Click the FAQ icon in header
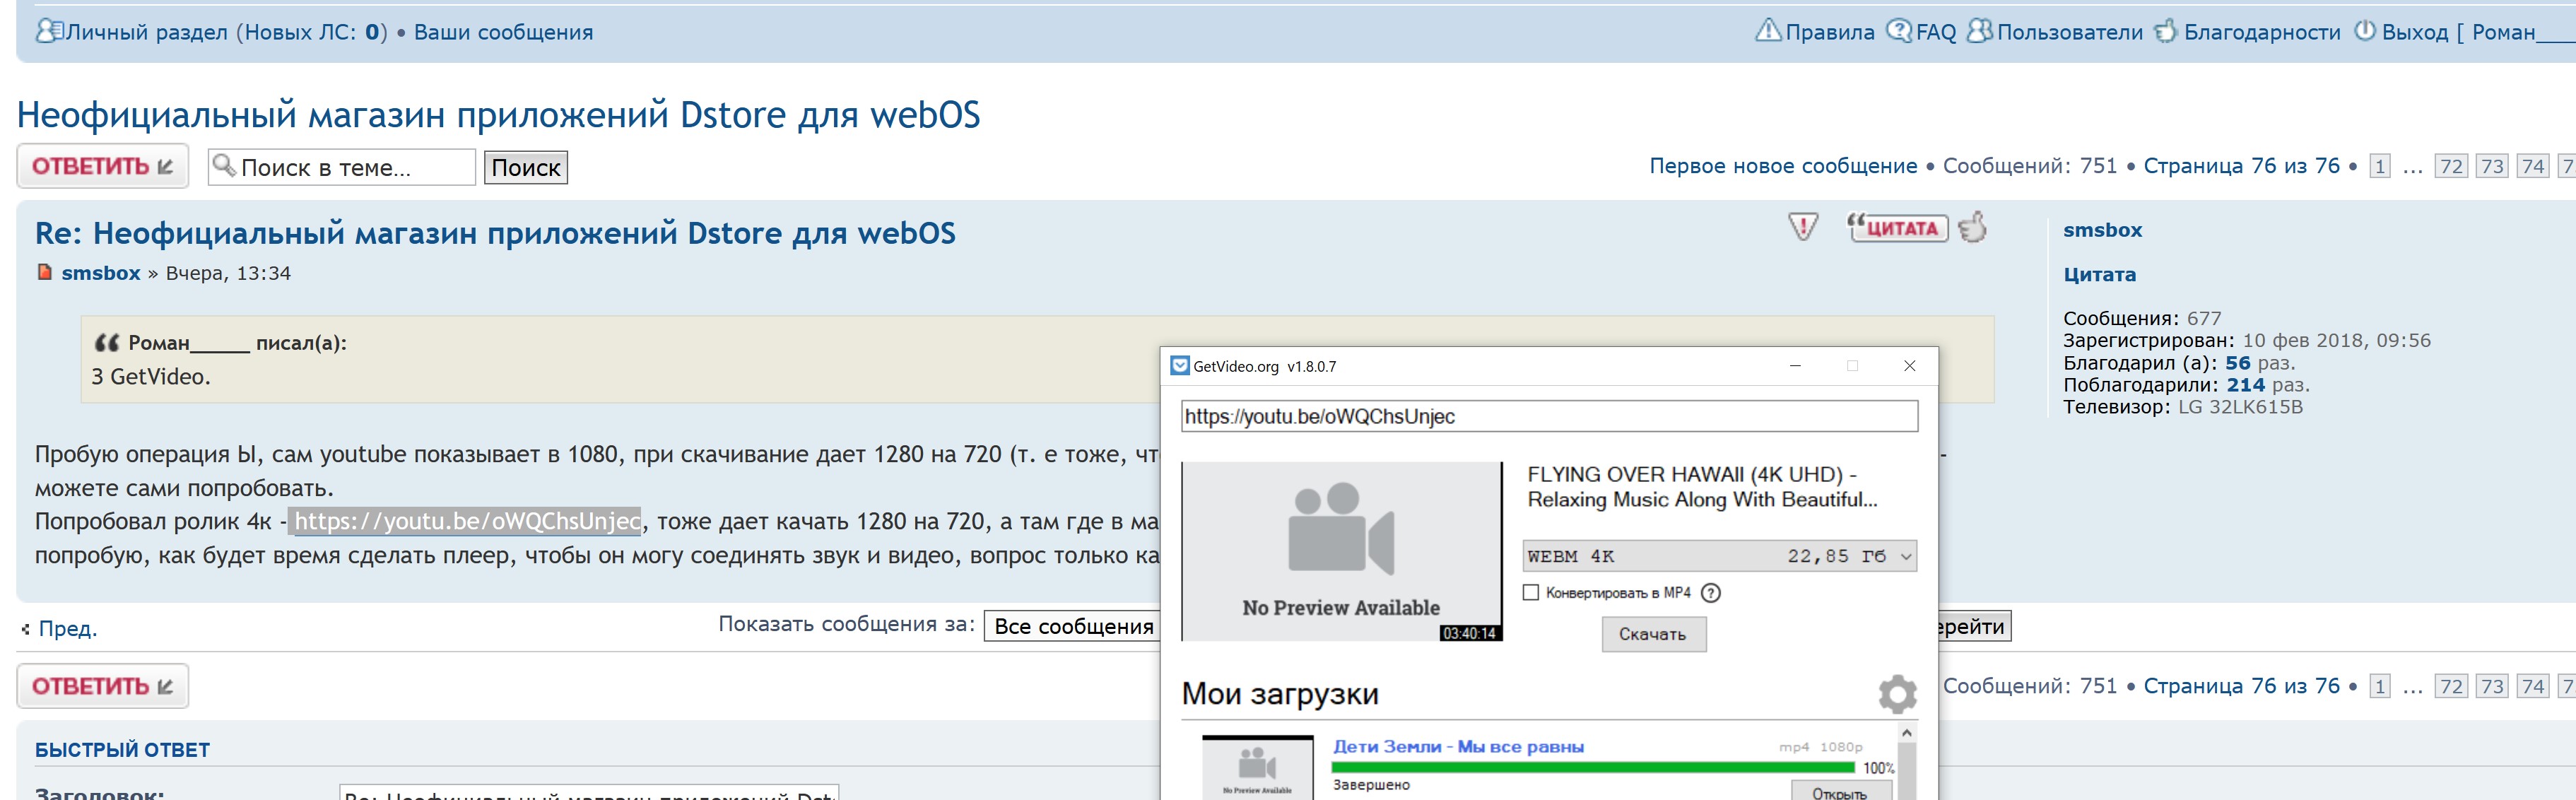The width and height of the screenshot is (2576, 800). [x=1898, y=31]
